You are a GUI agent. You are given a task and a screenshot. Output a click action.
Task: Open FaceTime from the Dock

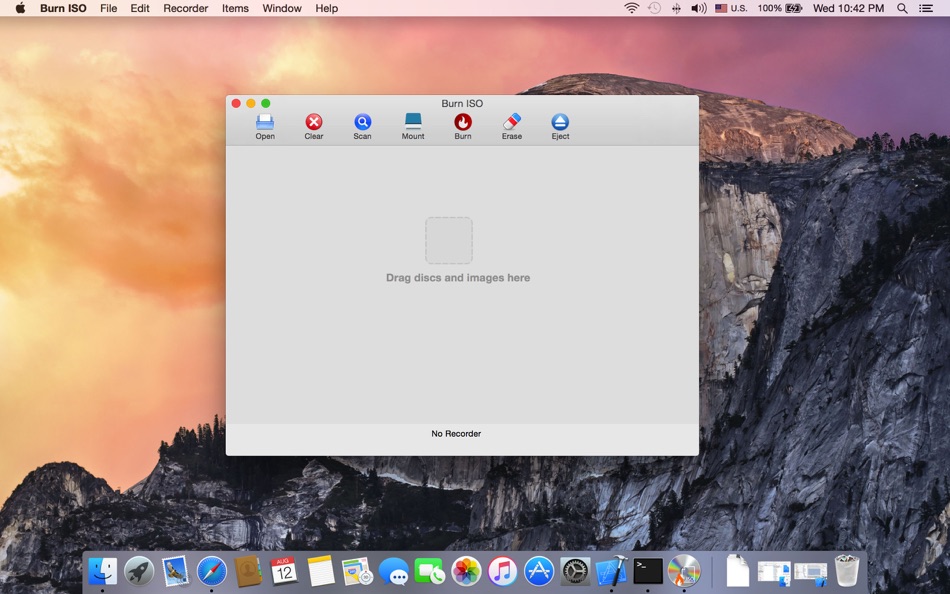point(430,571)
